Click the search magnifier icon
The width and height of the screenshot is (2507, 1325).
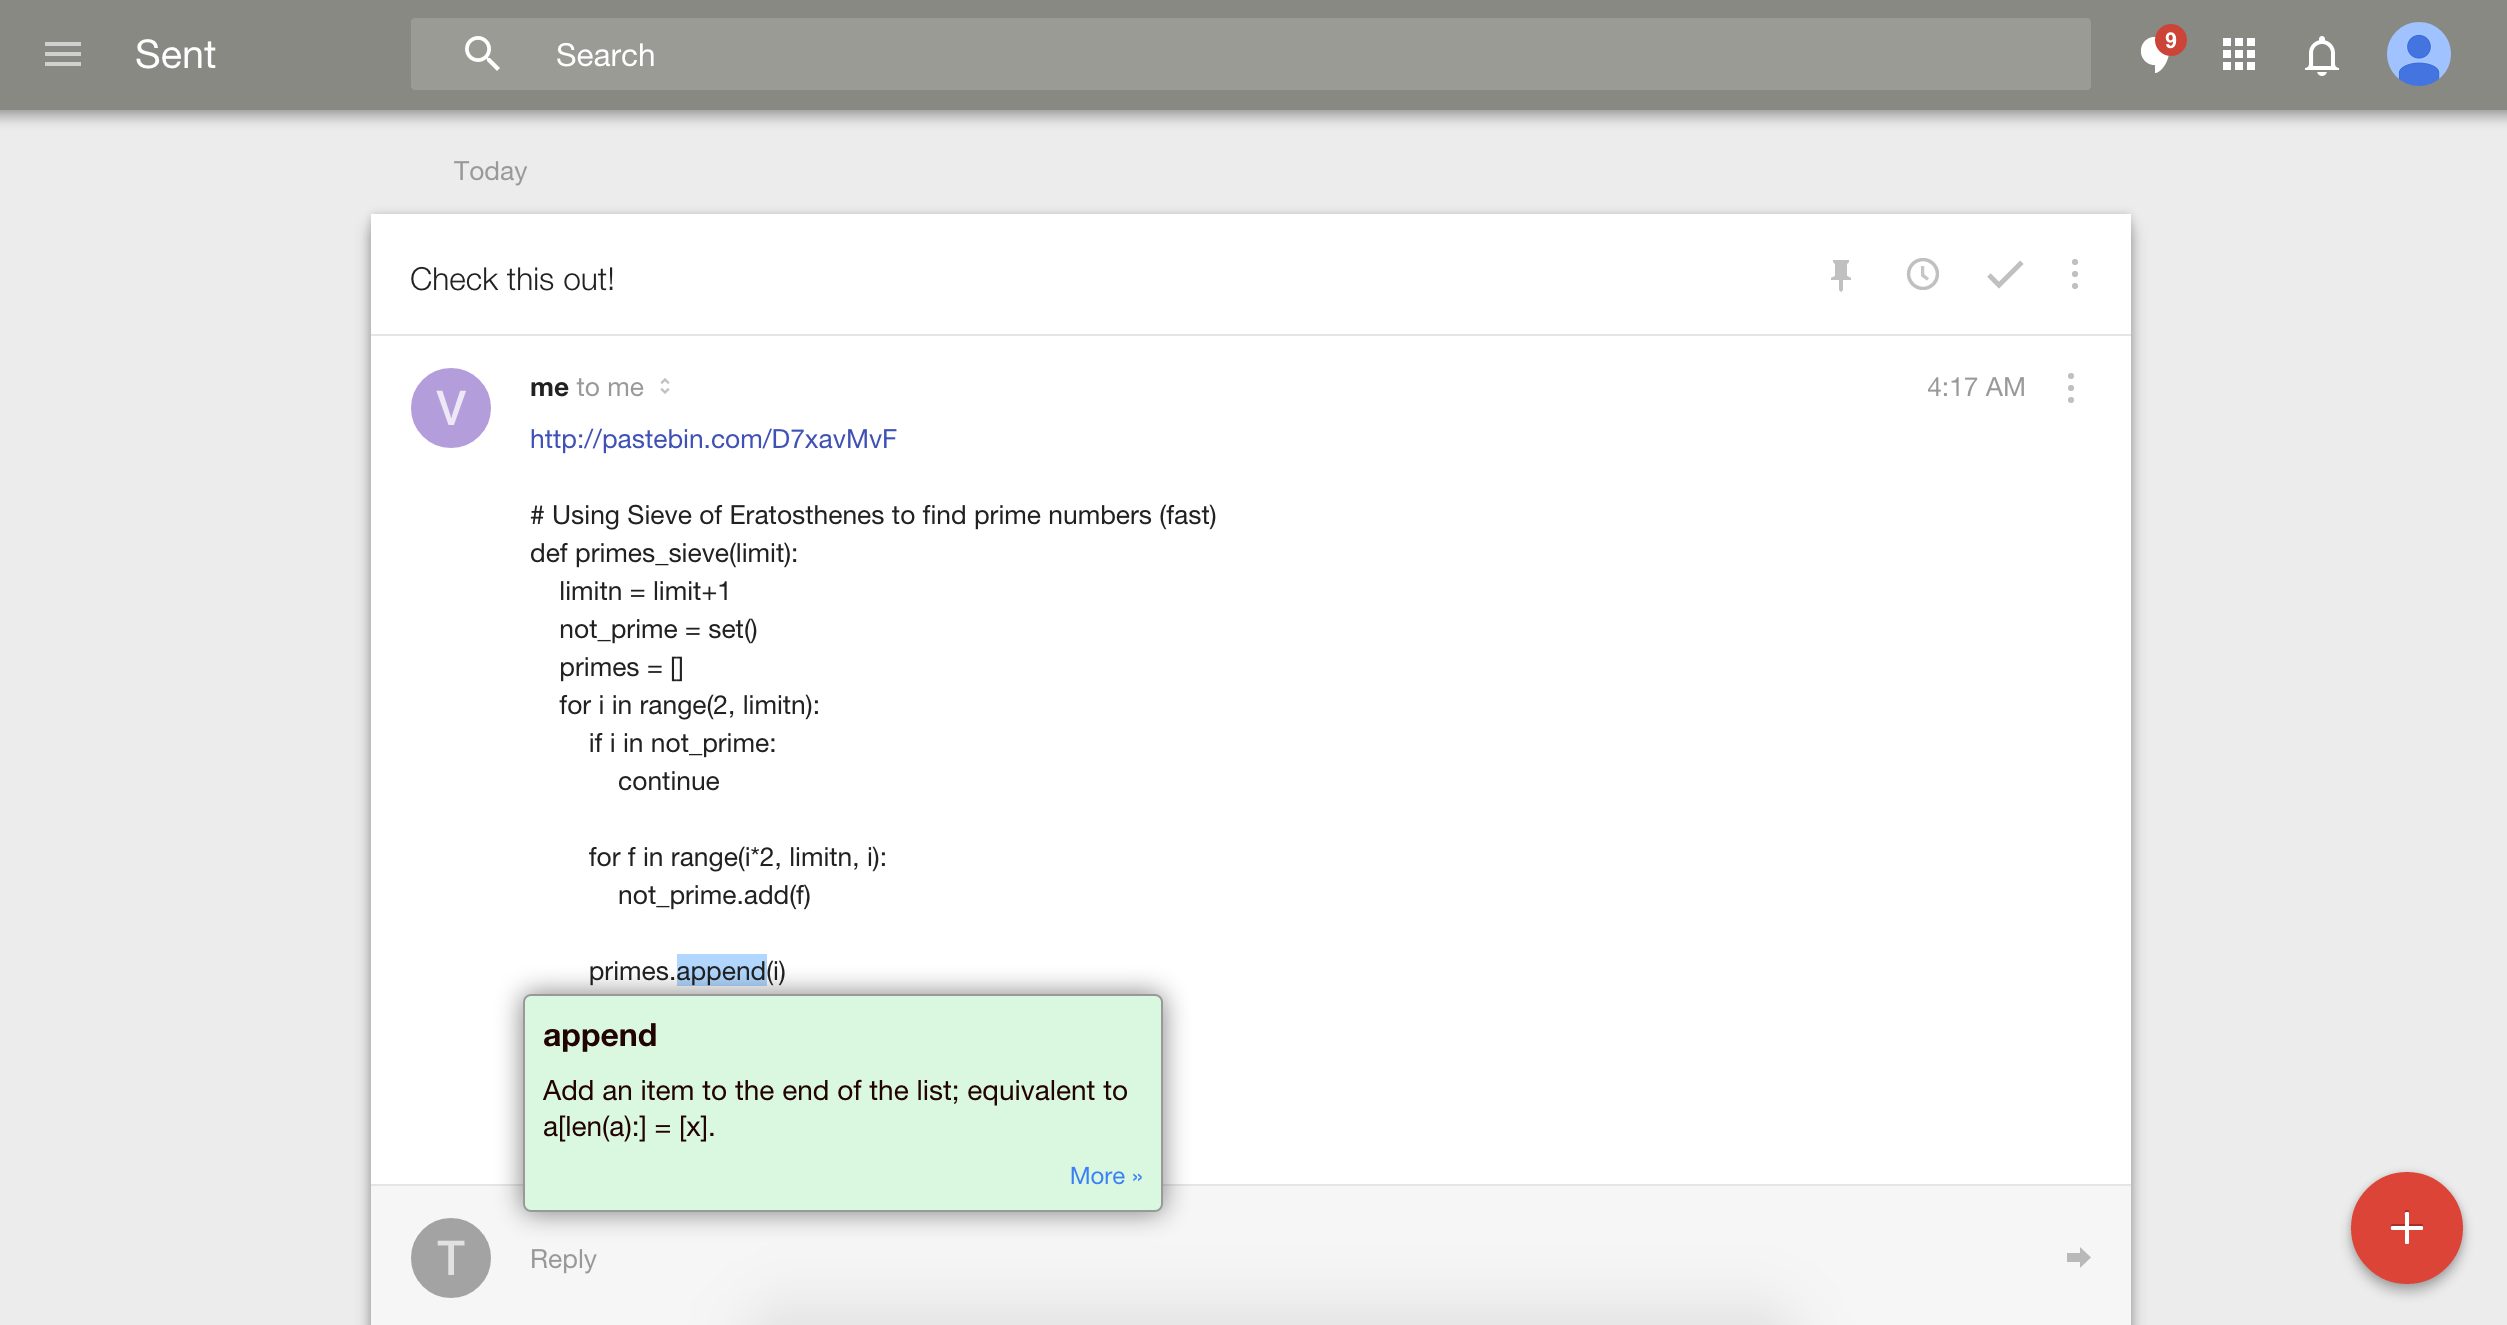481,54
